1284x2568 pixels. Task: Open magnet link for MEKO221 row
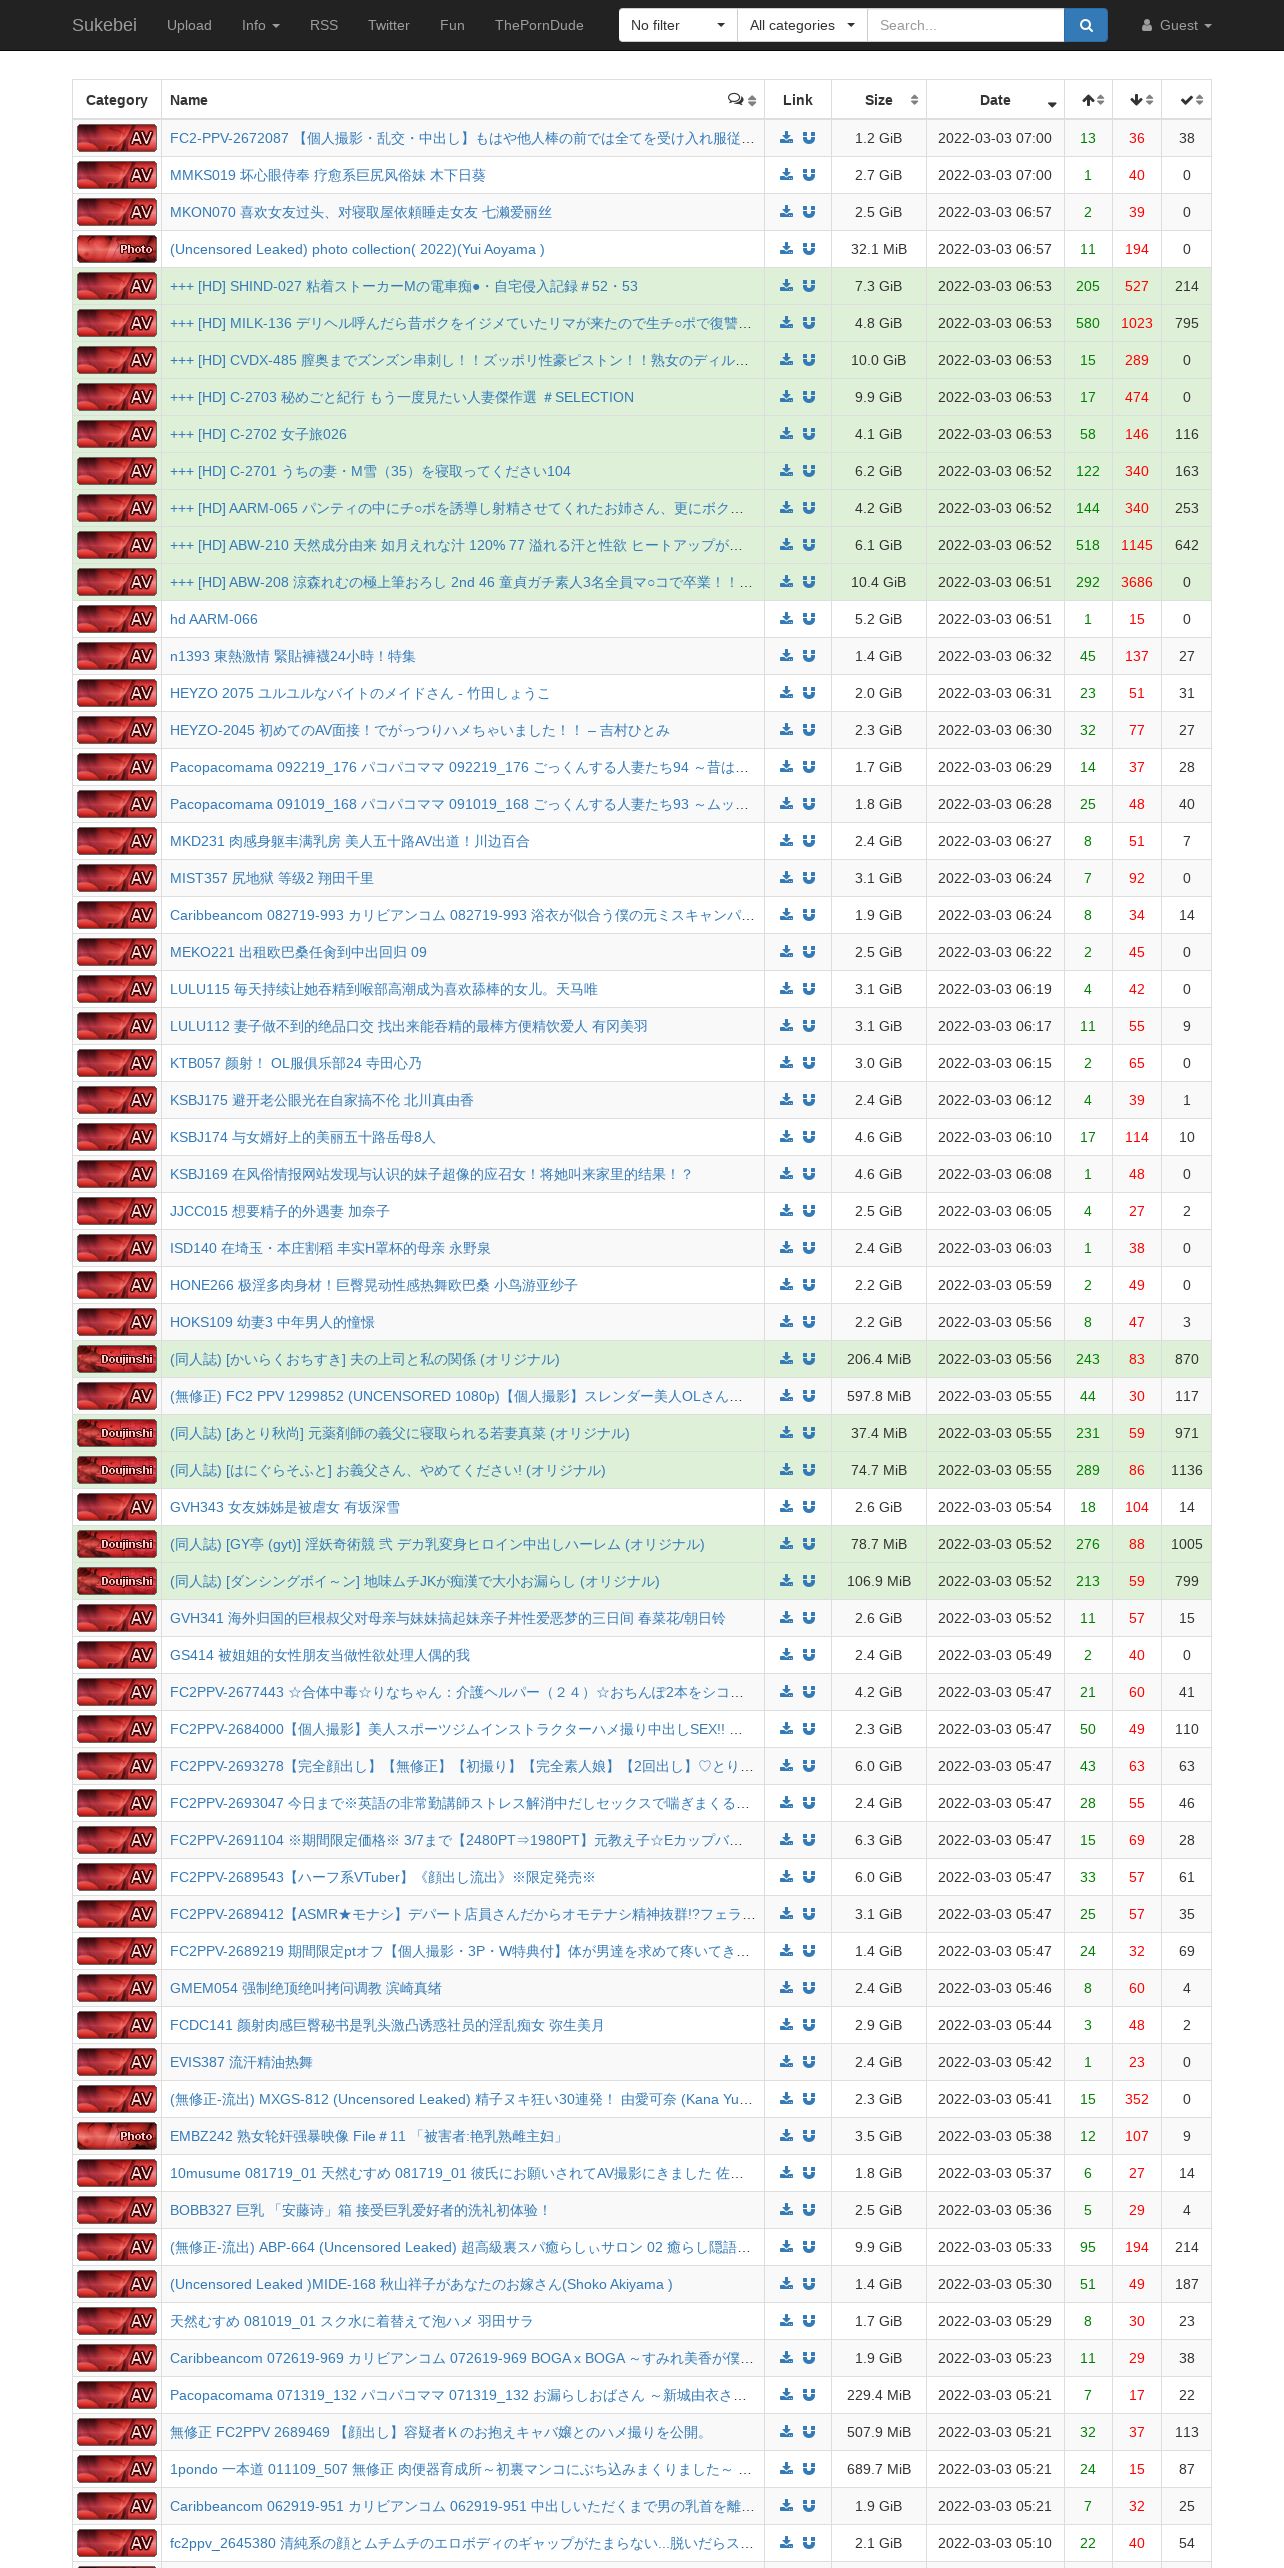coord(809,952)
